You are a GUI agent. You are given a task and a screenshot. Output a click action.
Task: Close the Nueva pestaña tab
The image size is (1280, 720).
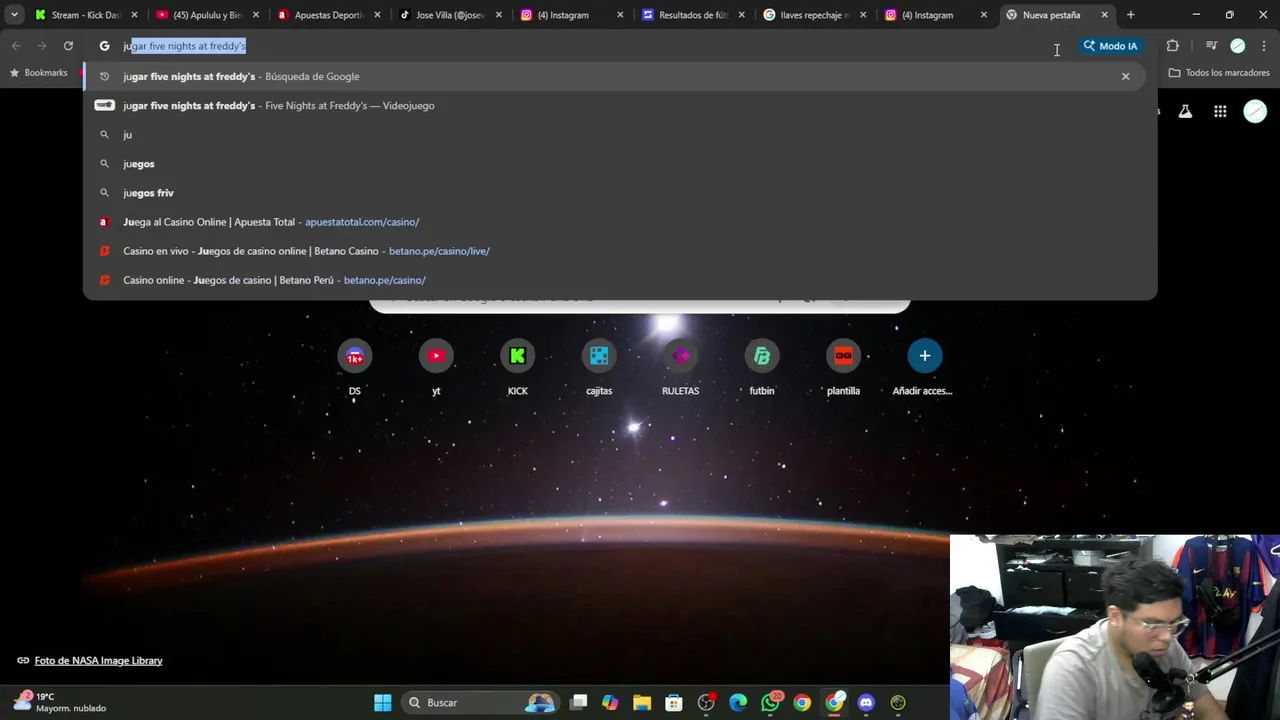1104,15
